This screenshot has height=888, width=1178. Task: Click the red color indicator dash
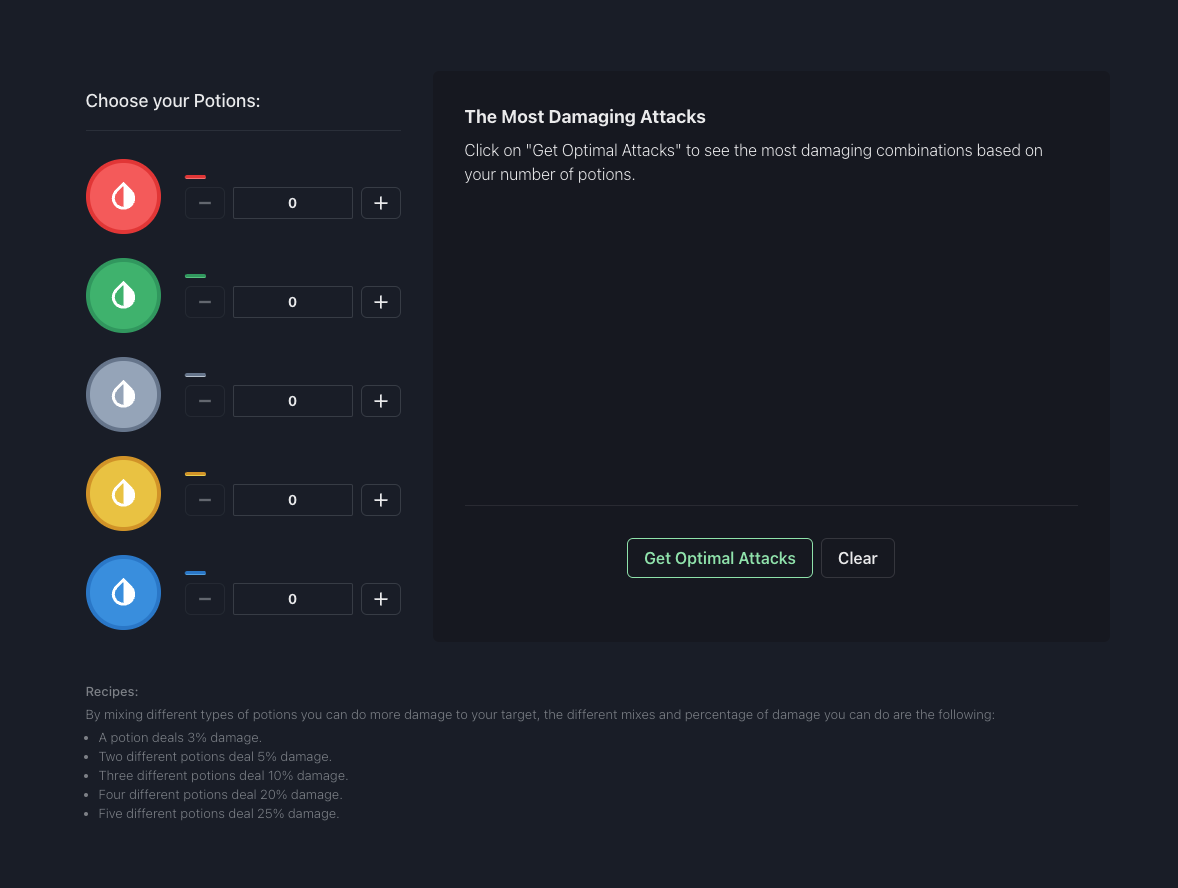click(x=195, y=176)
